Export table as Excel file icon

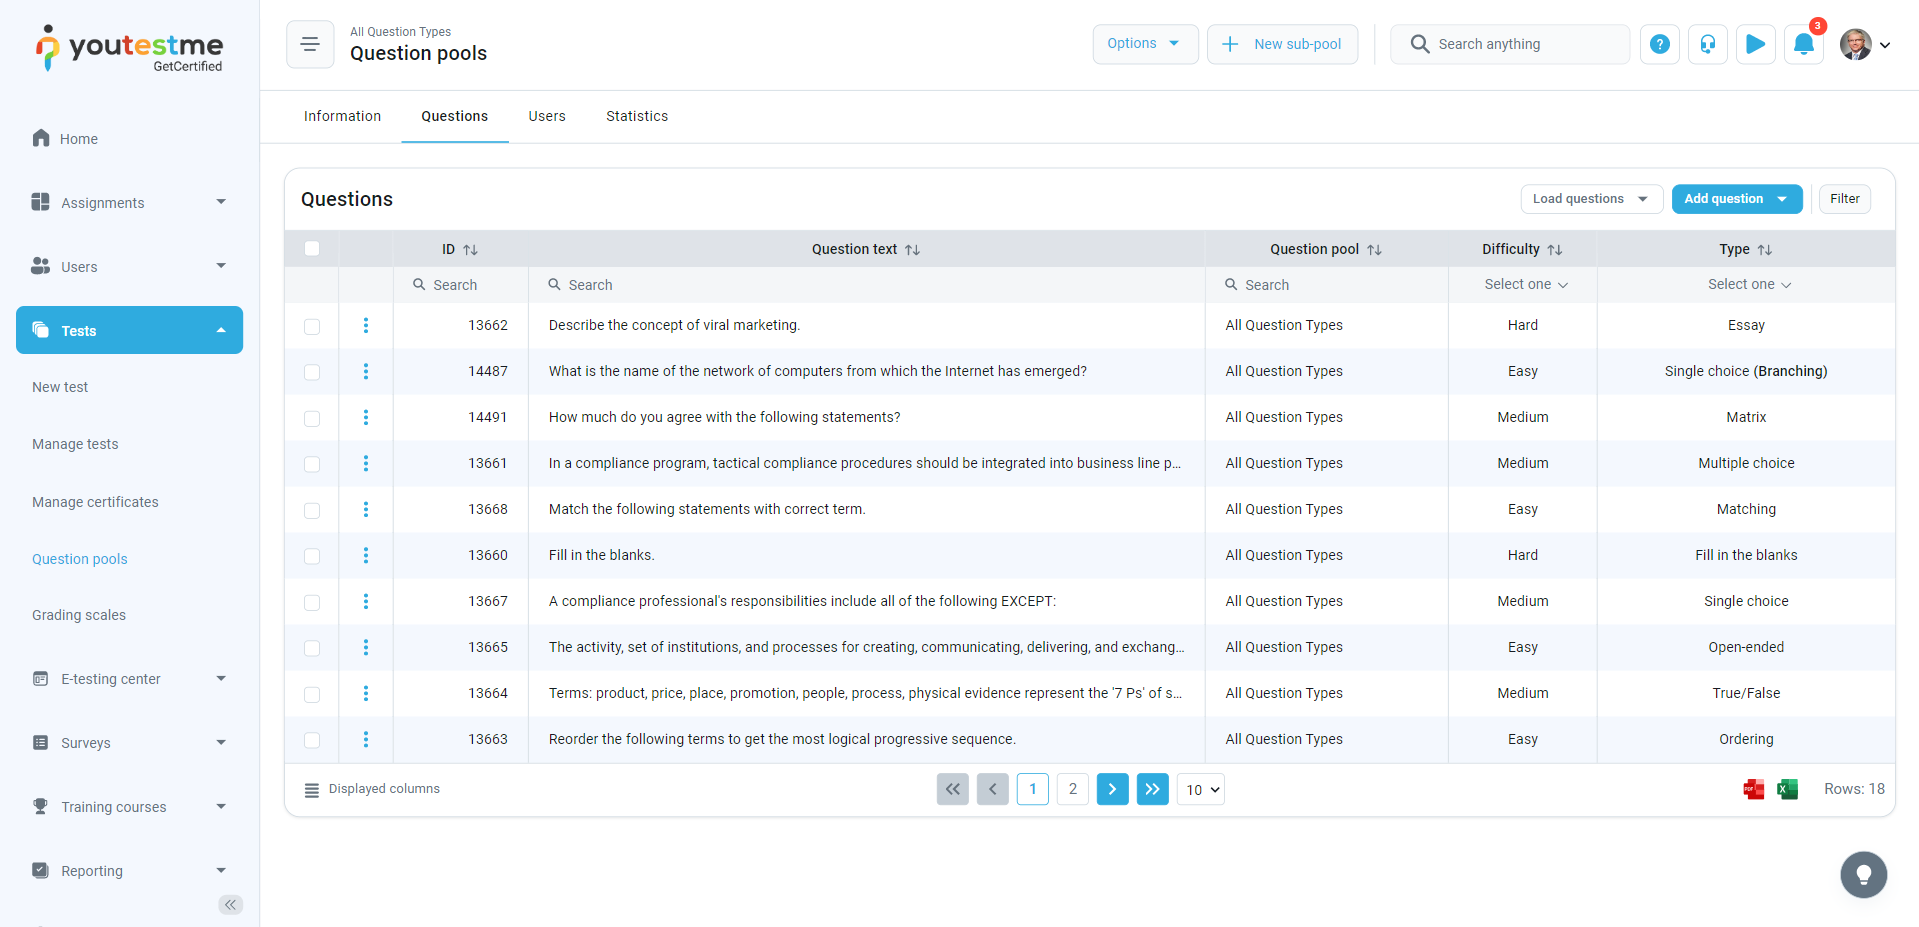1787,789
